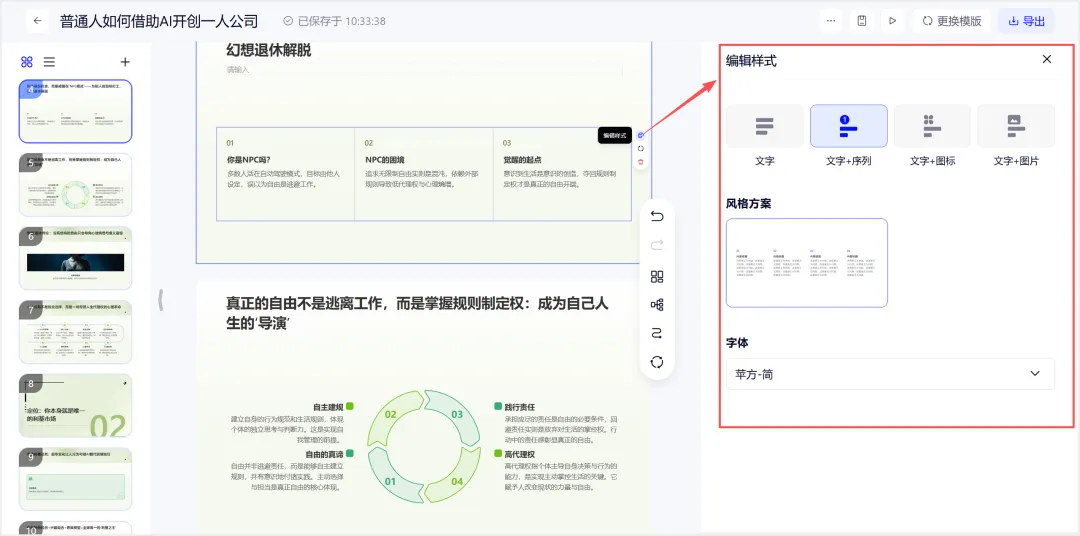Undo the last action
The height and width of the screenshot is (536, 1080).
(x=657, y=216)
